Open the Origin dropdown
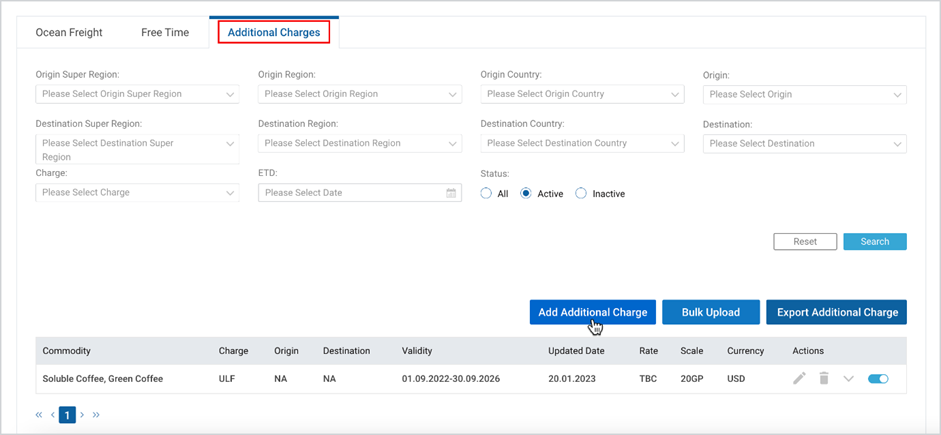Screen dimensions: 941x435 click(805, 94)
